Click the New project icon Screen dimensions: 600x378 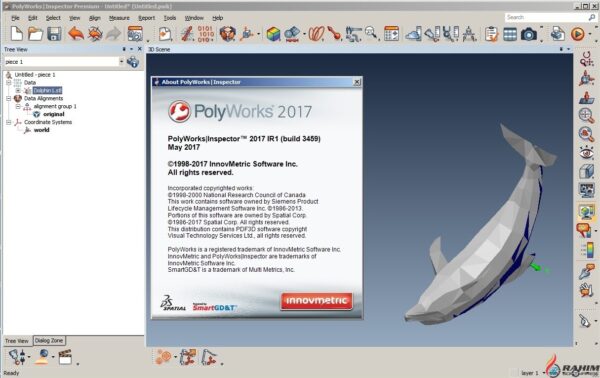[x=16, y=34]
